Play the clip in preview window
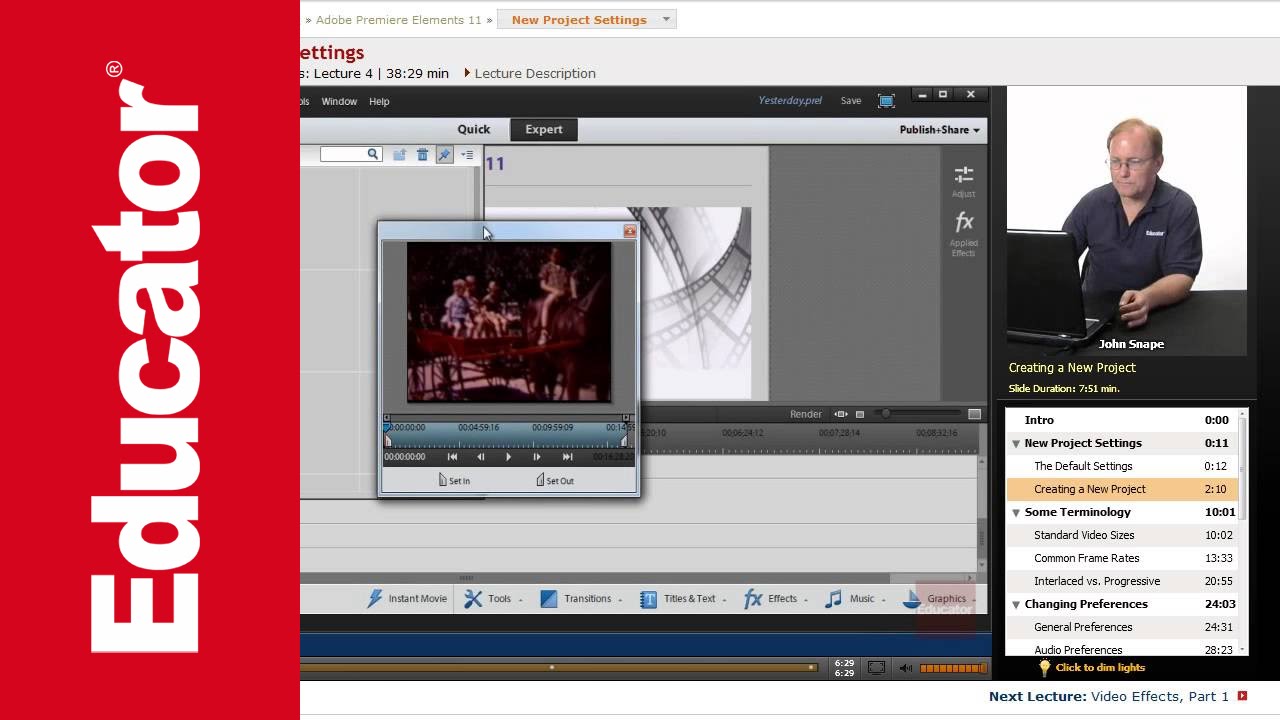 coord(508,456)
